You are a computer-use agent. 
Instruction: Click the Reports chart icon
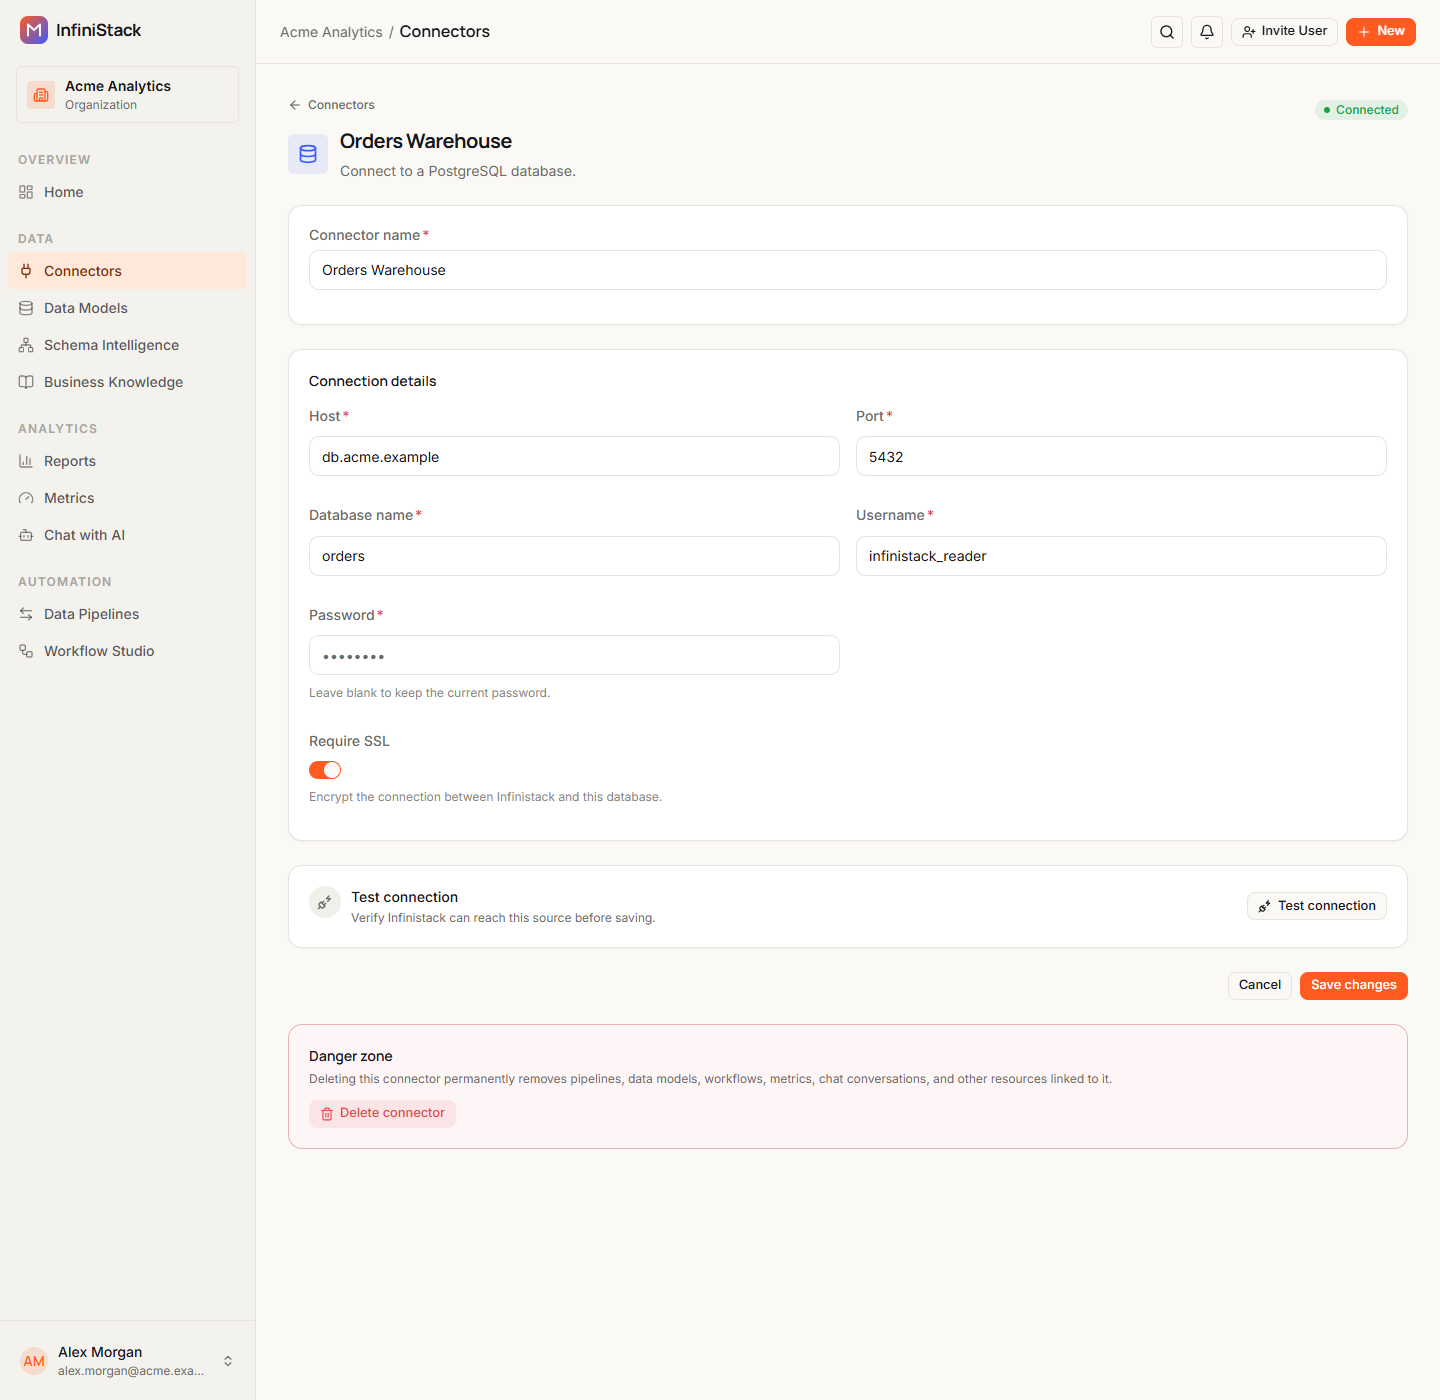[26, 461]
